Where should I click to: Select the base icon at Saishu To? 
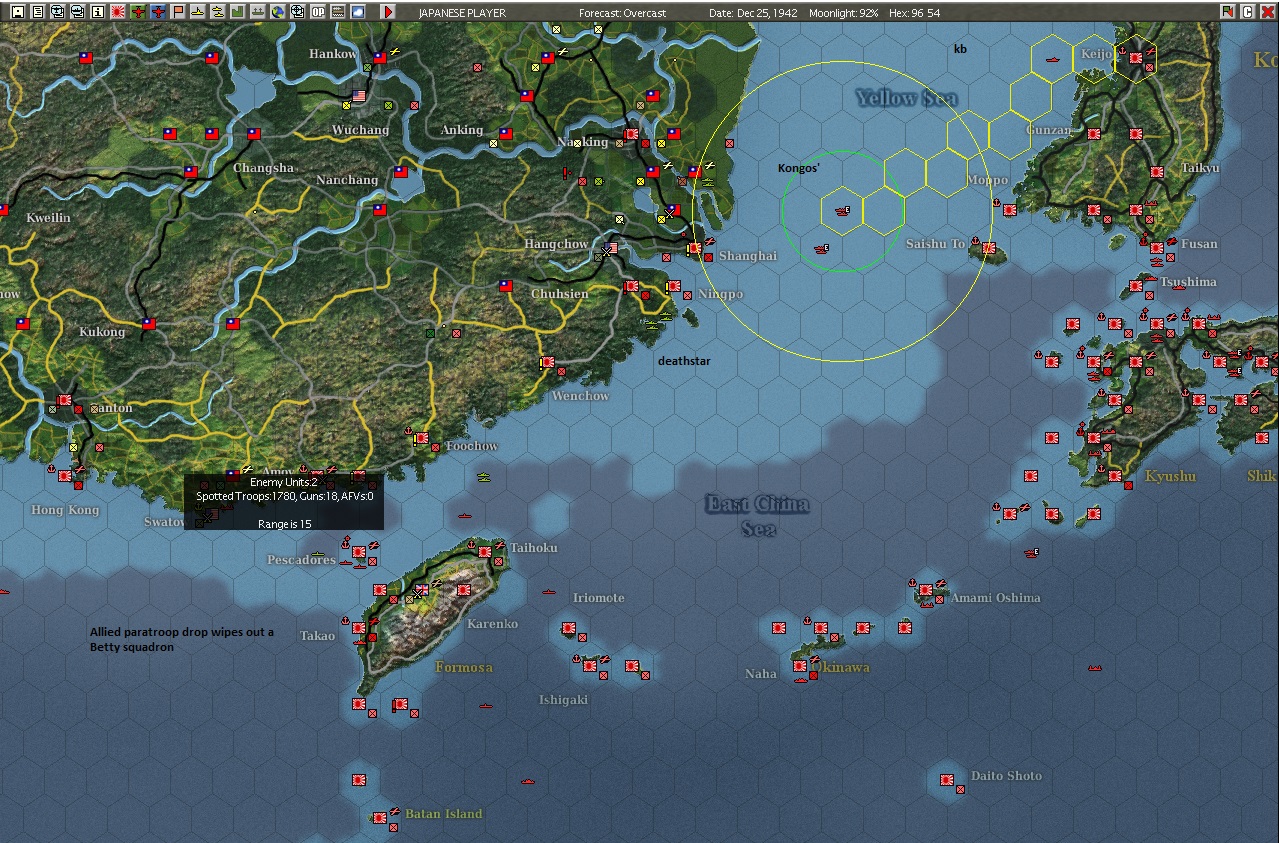coord(988,248)
